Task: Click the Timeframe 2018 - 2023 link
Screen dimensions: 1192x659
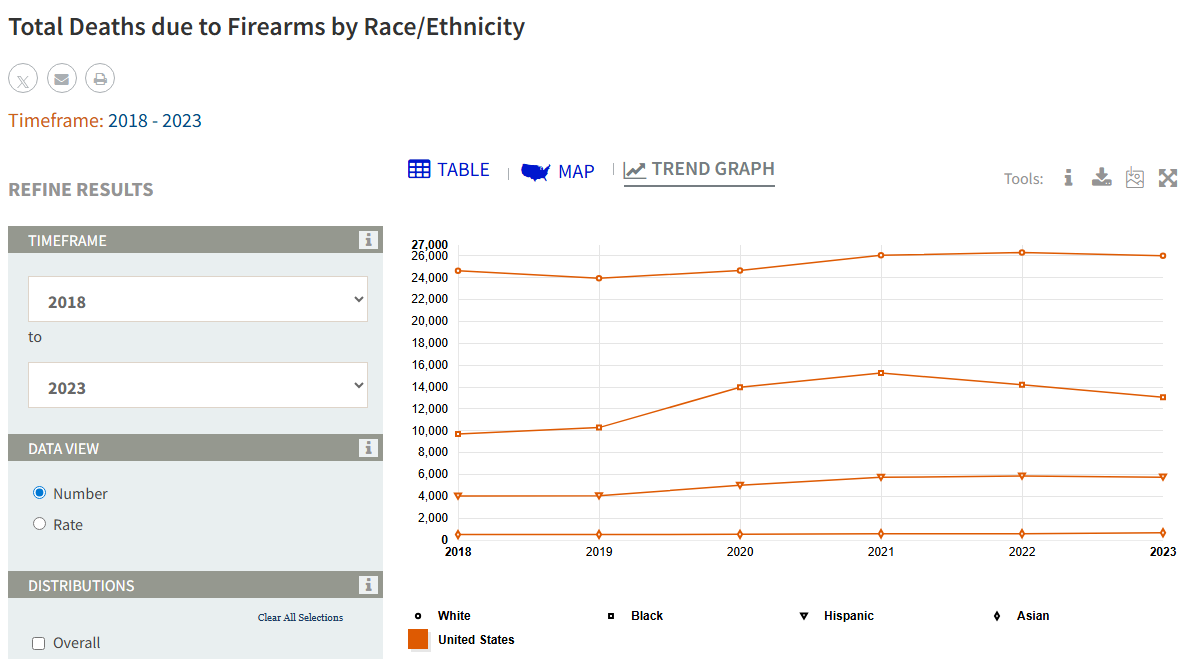Action: click(154, 121)
